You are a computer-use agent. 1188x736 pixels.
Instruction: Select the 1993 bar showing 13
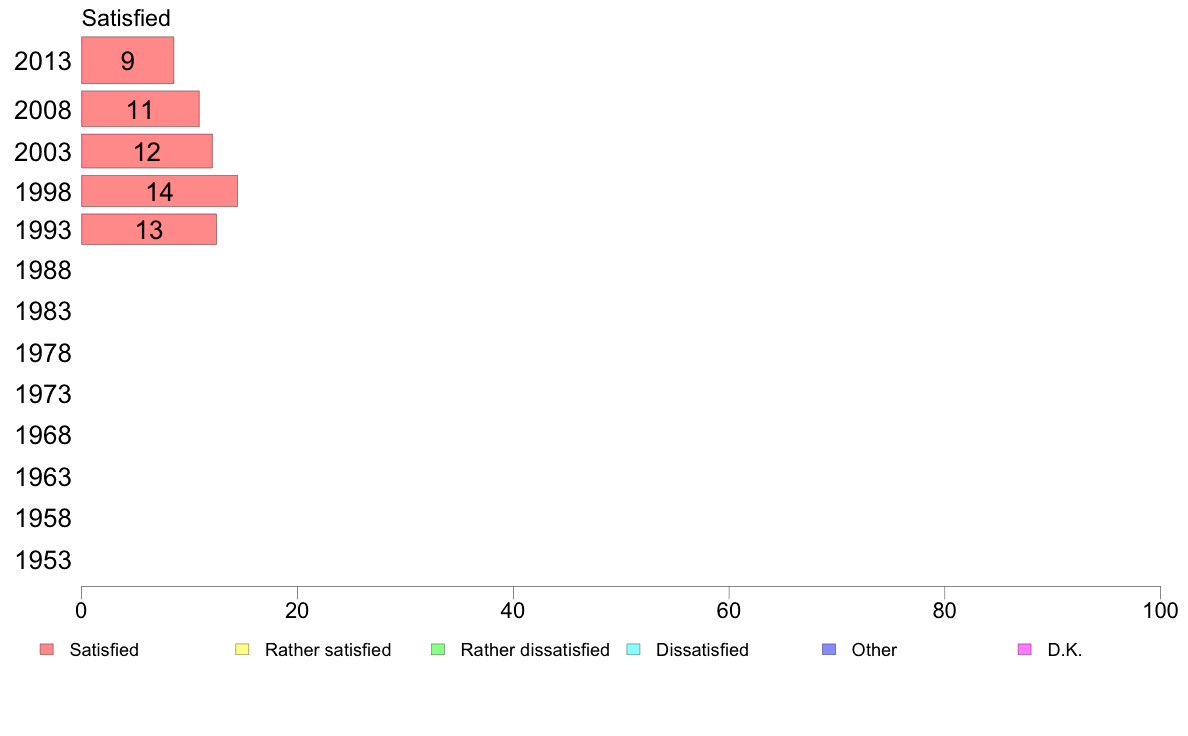click(149, 229)
